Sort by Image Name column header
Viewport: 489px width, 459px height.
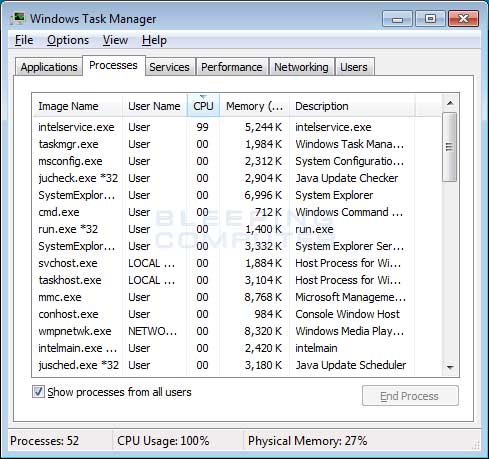pyautogui.click(x=77, y=106)
